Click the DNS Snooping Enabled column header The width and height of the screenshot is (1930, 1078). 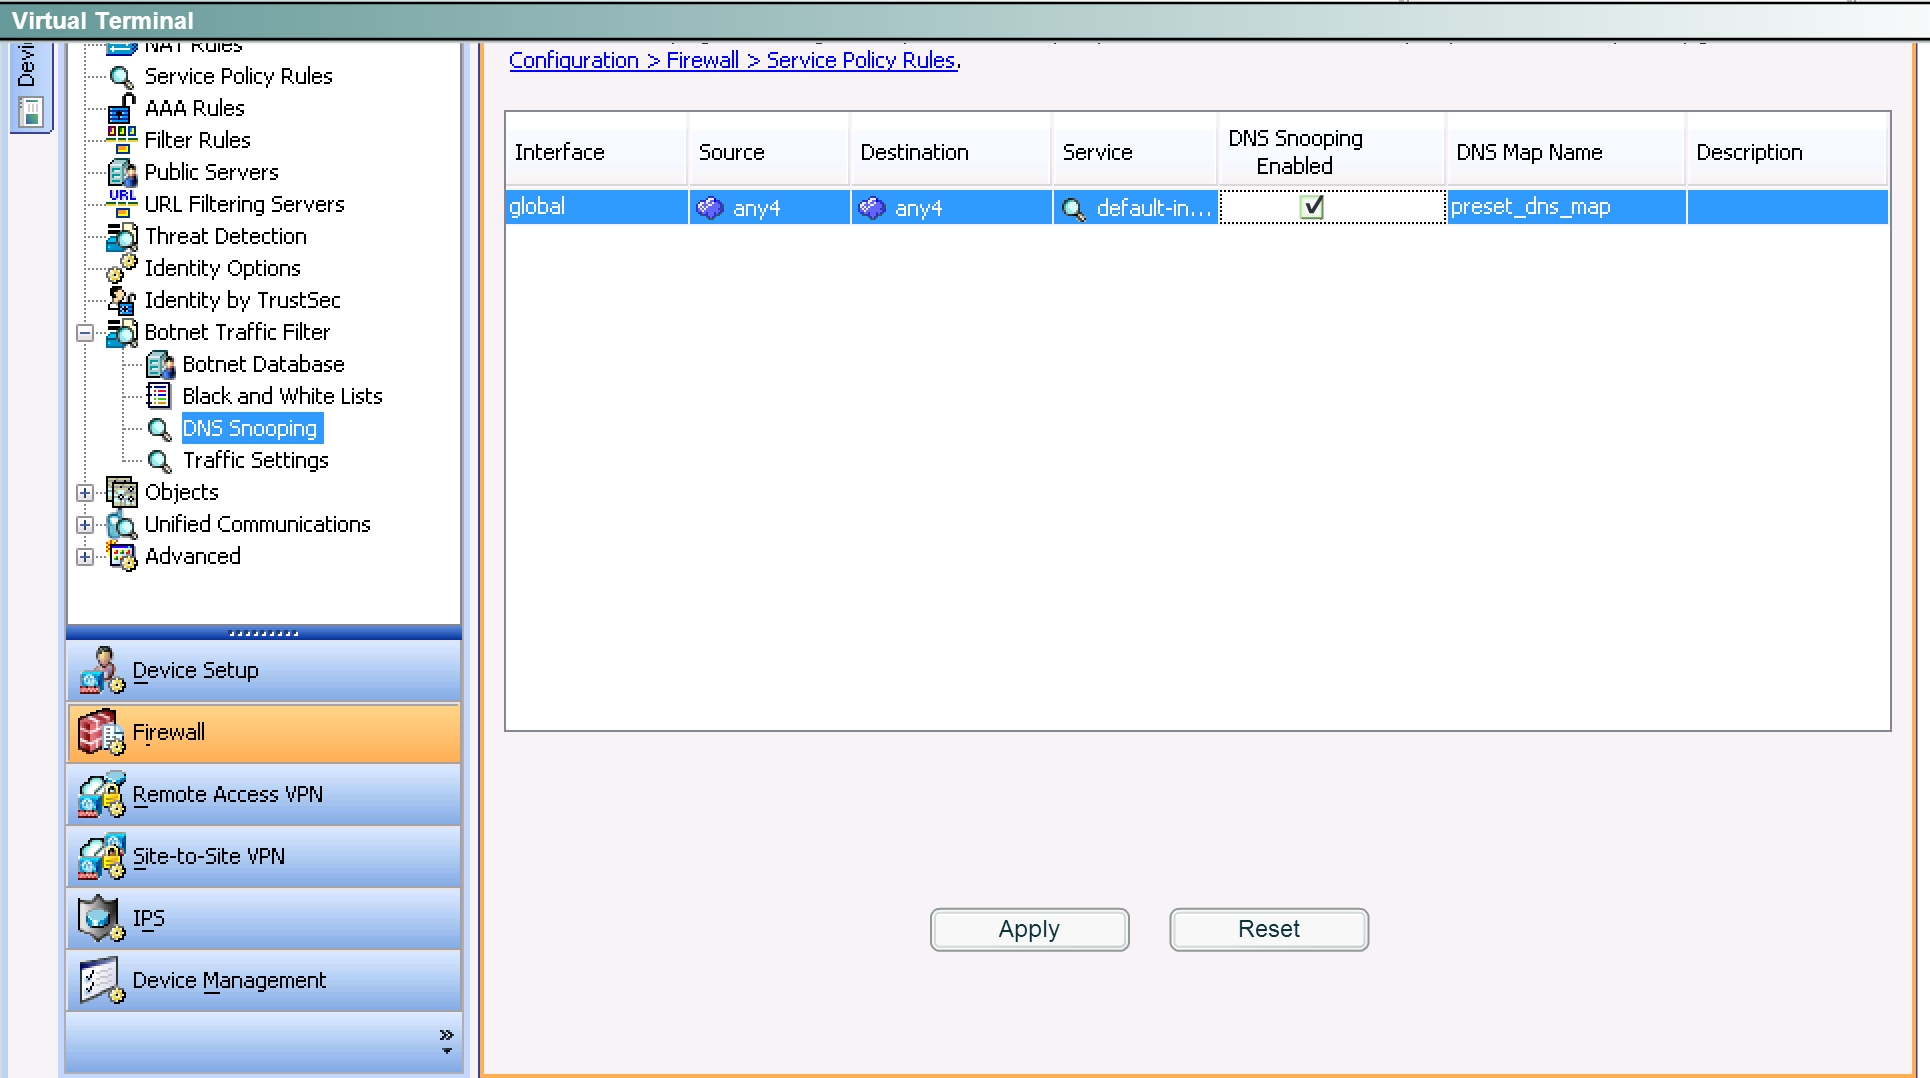tap(1331, 152)
